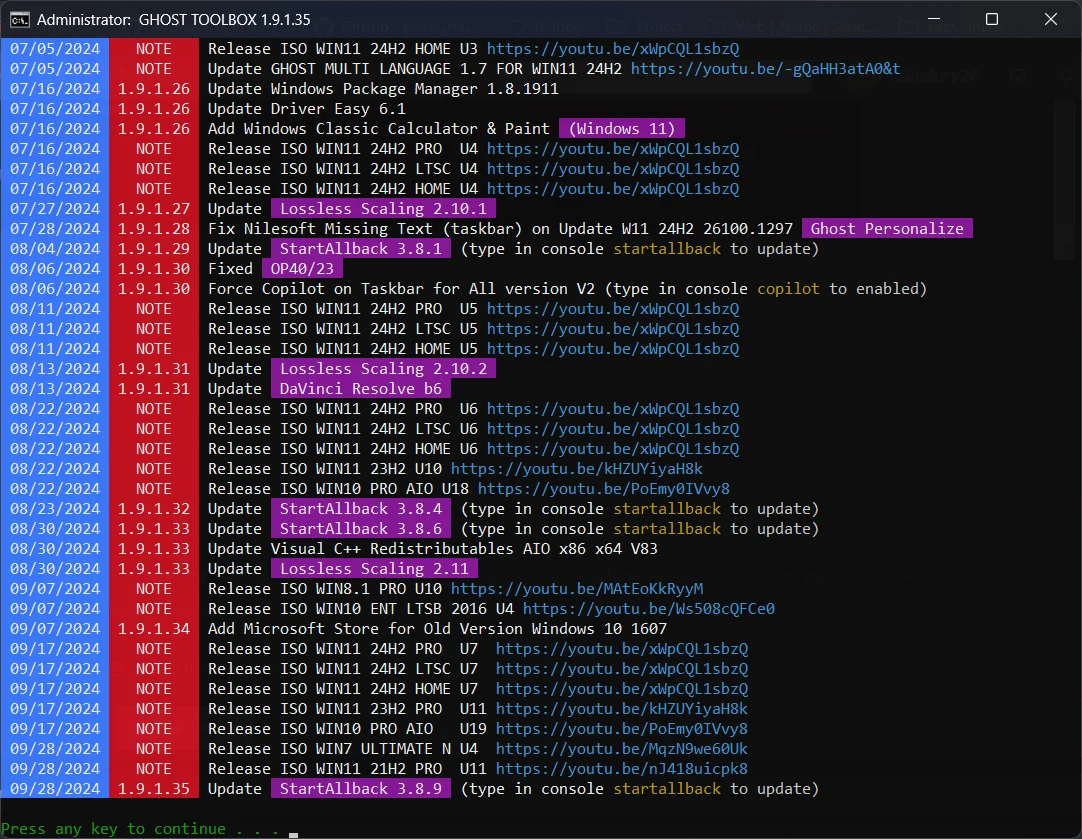Minimize the GHOST TOOLBOX console window
The image size is (1082, 839).
934,19
